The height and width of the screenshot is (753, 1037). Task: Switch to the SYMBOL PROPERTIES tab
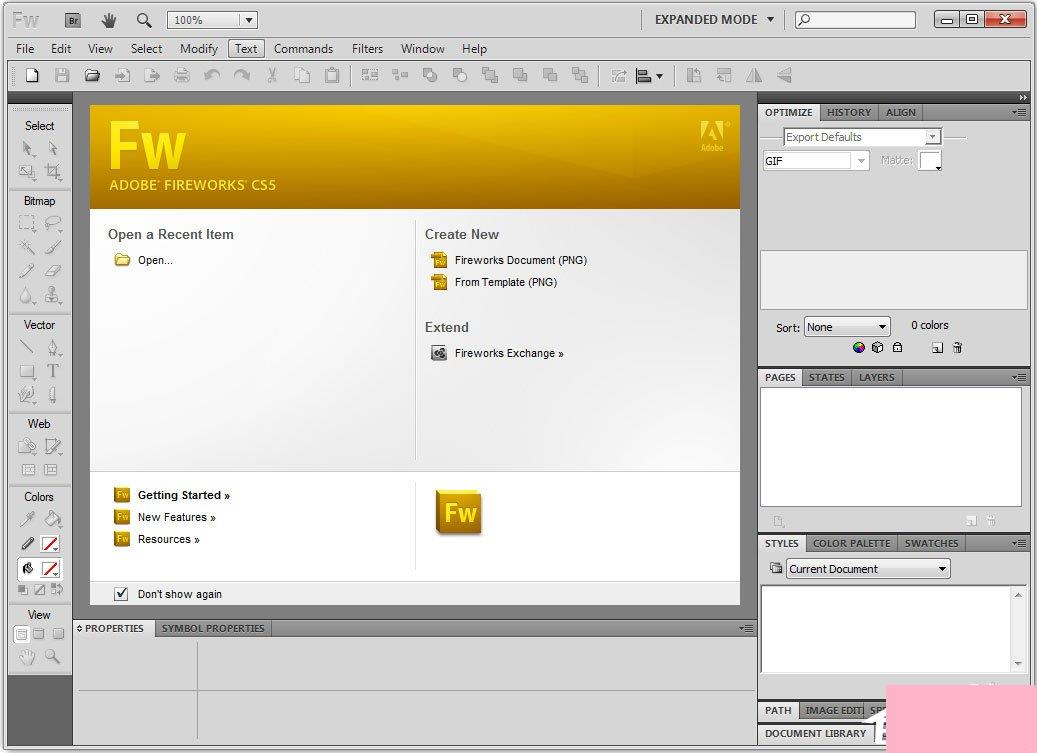point(213,628)
